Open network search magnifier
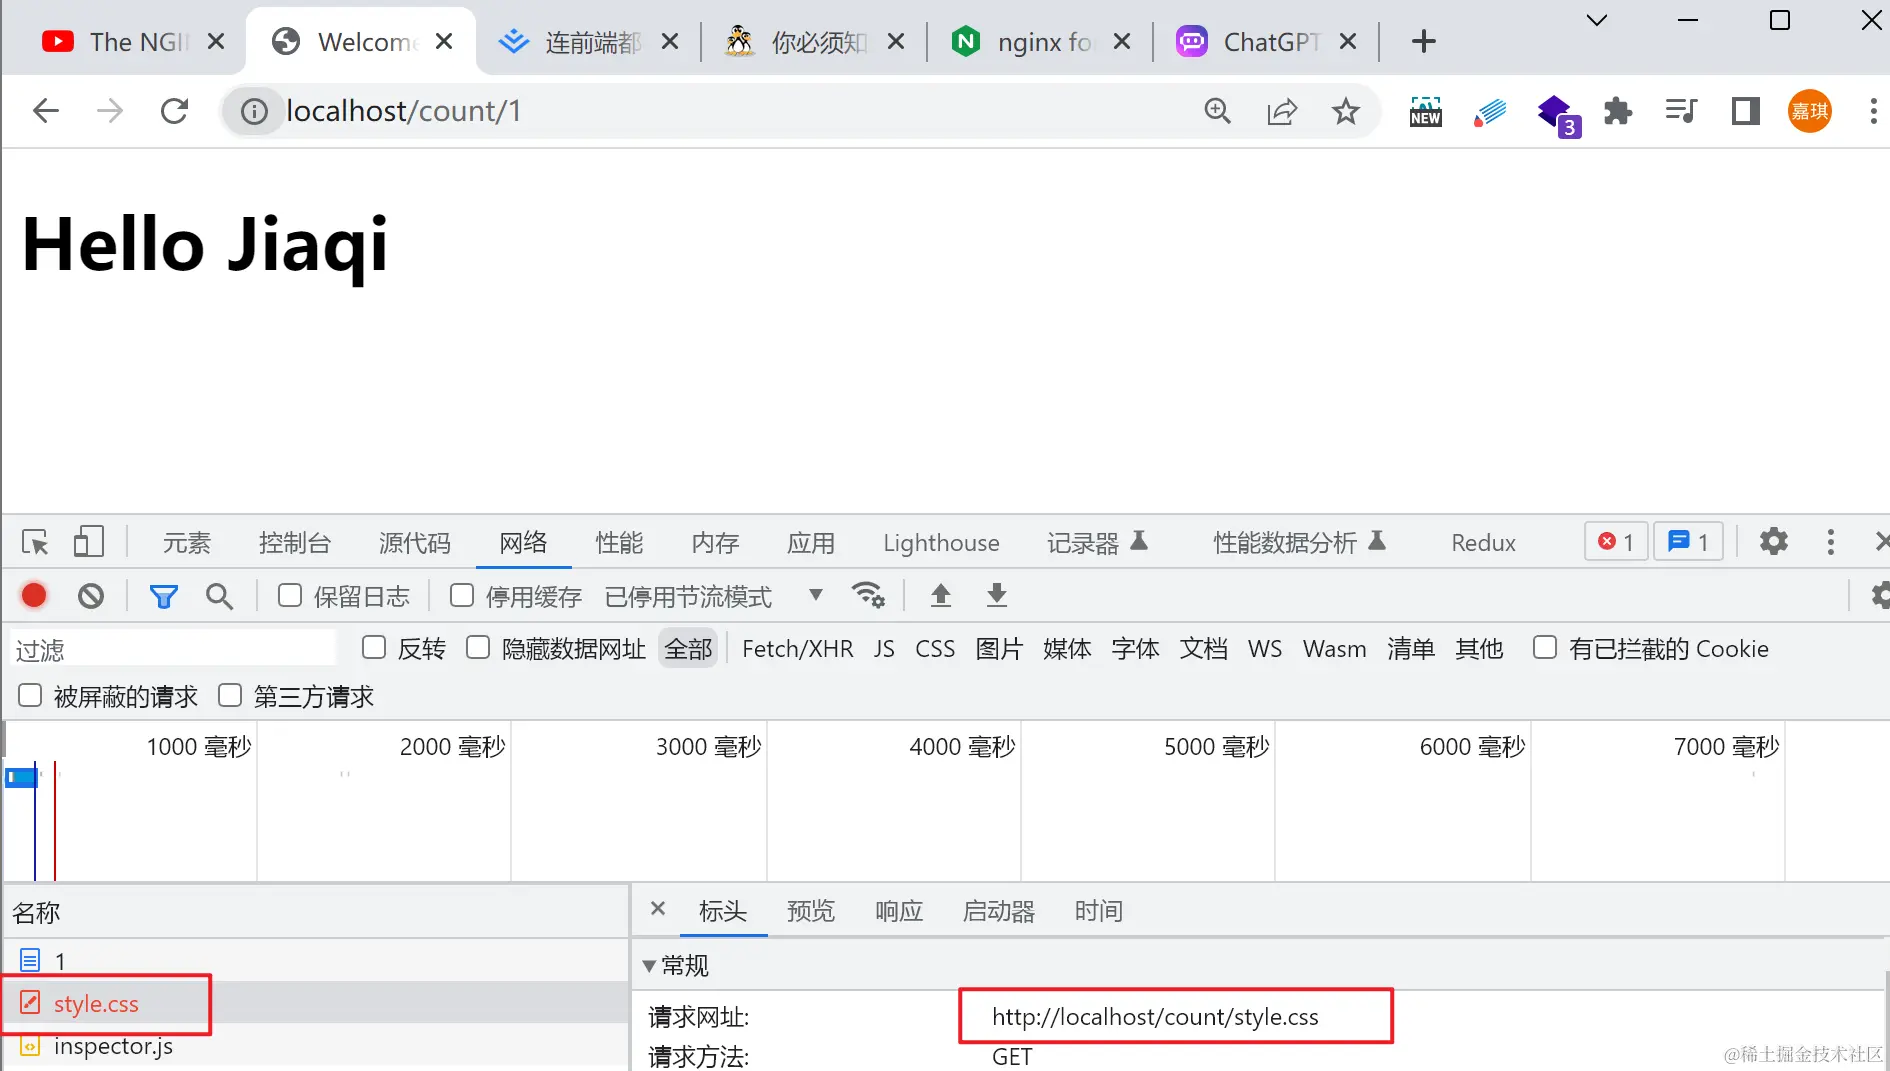The height and width of the screenshot is (1071, 1890). pos(219,596)
